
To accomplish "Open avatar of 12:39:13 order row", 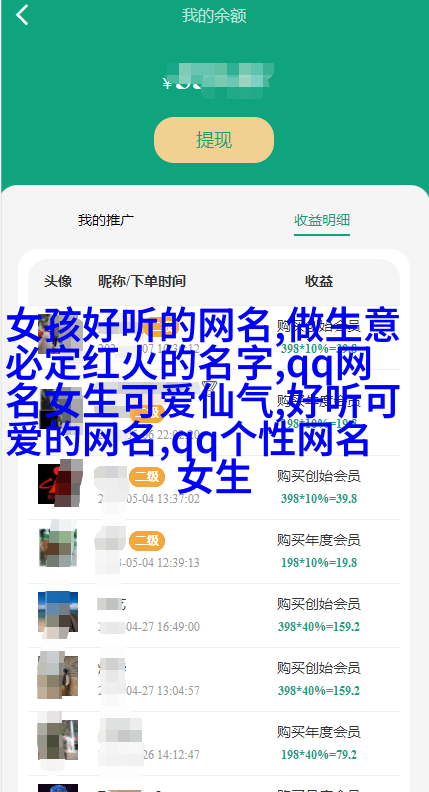I will [58, 548].
